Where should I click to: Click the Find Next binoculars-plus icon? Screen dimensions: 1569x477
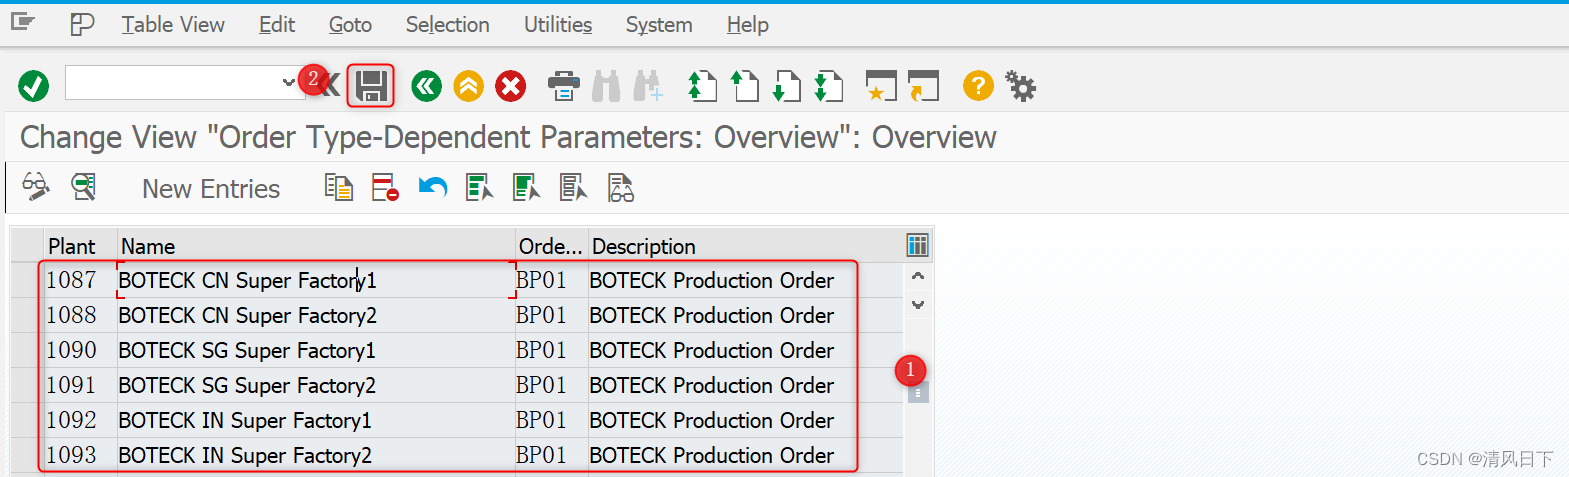click(x=648, y=86)
